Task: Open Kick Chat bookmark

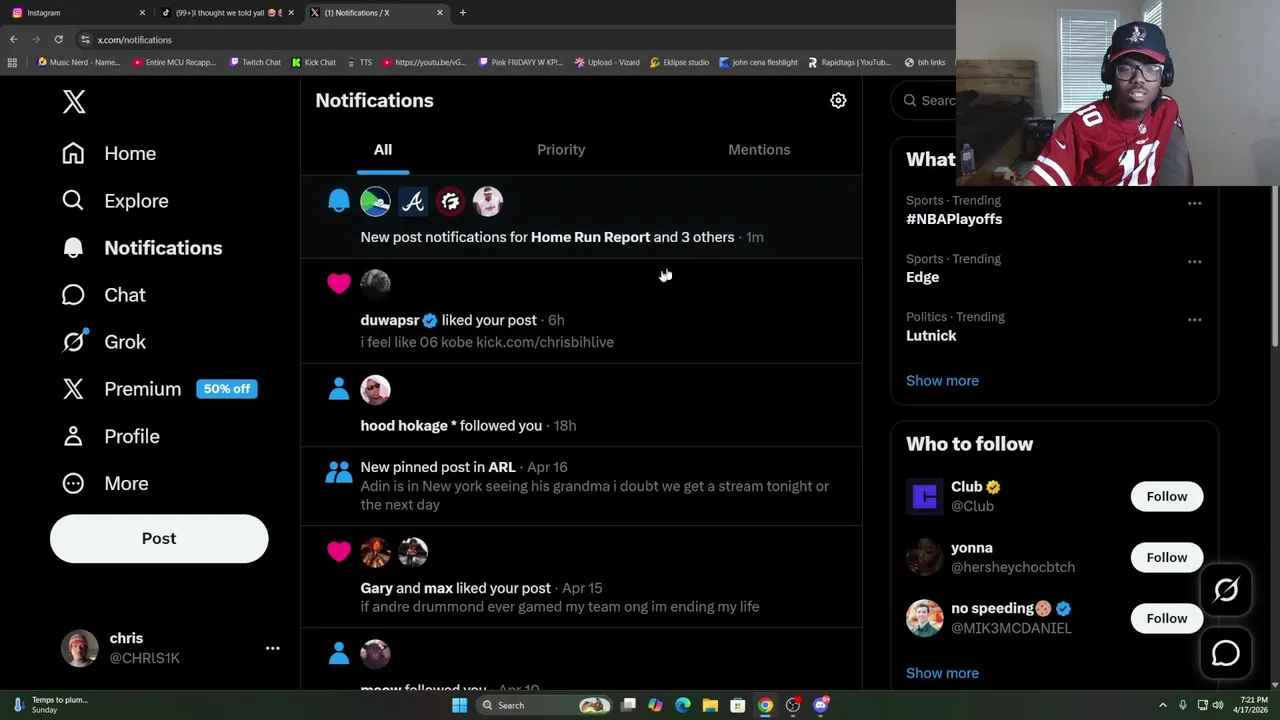Action: click(x=314, y=62)
